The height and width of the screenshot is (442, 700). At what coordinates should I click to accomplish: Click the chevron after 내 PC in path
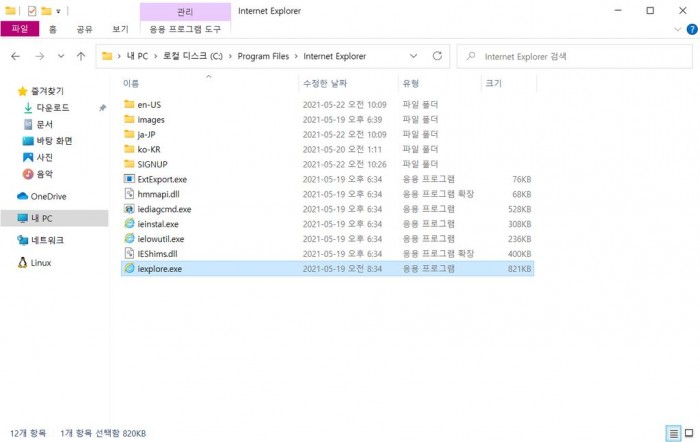155,56
